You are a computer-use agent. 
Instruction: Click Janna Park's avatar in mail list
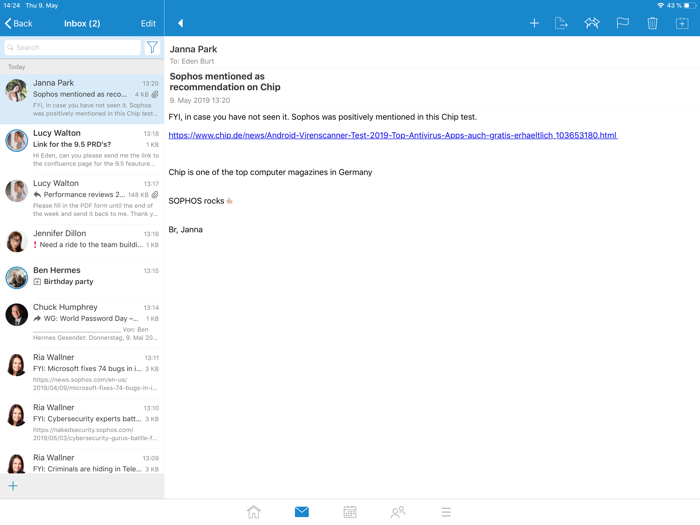(17, 91)
